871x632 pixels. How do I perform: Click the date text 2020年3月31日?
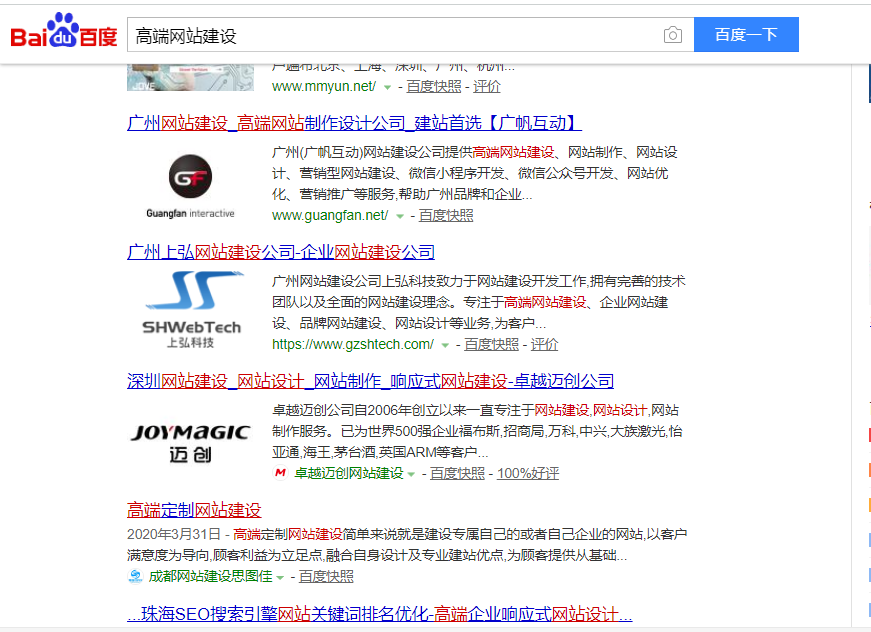pos(174,534)
